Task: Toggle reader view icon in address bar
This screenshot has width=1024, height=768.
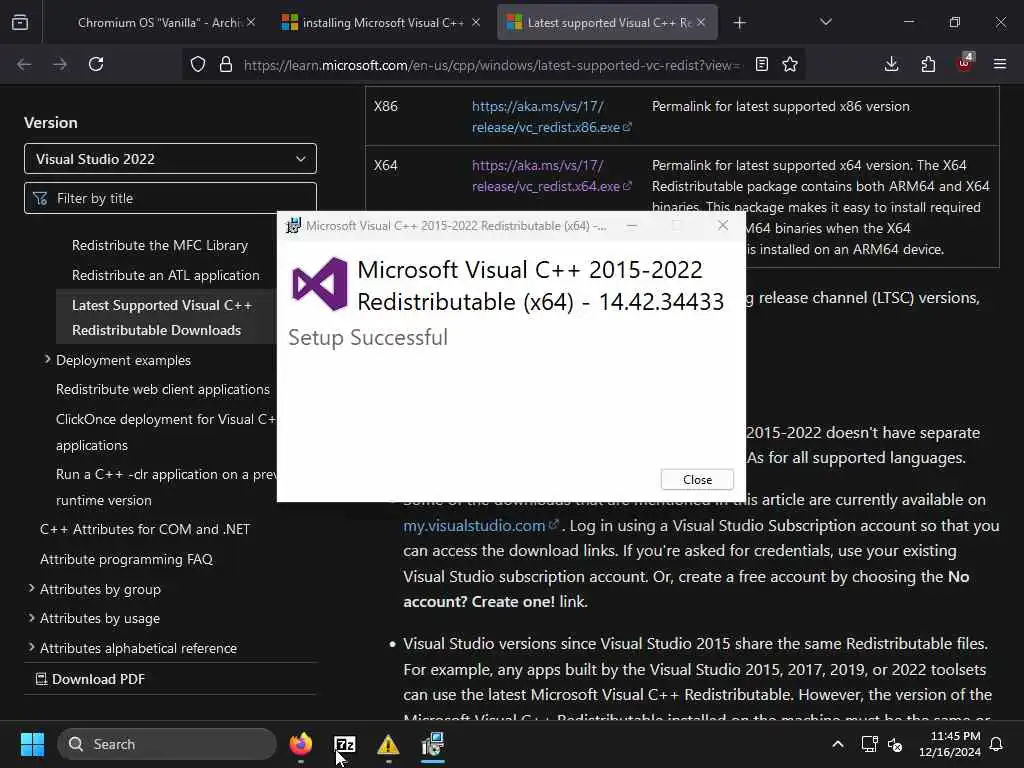Action: pos(761,64)
